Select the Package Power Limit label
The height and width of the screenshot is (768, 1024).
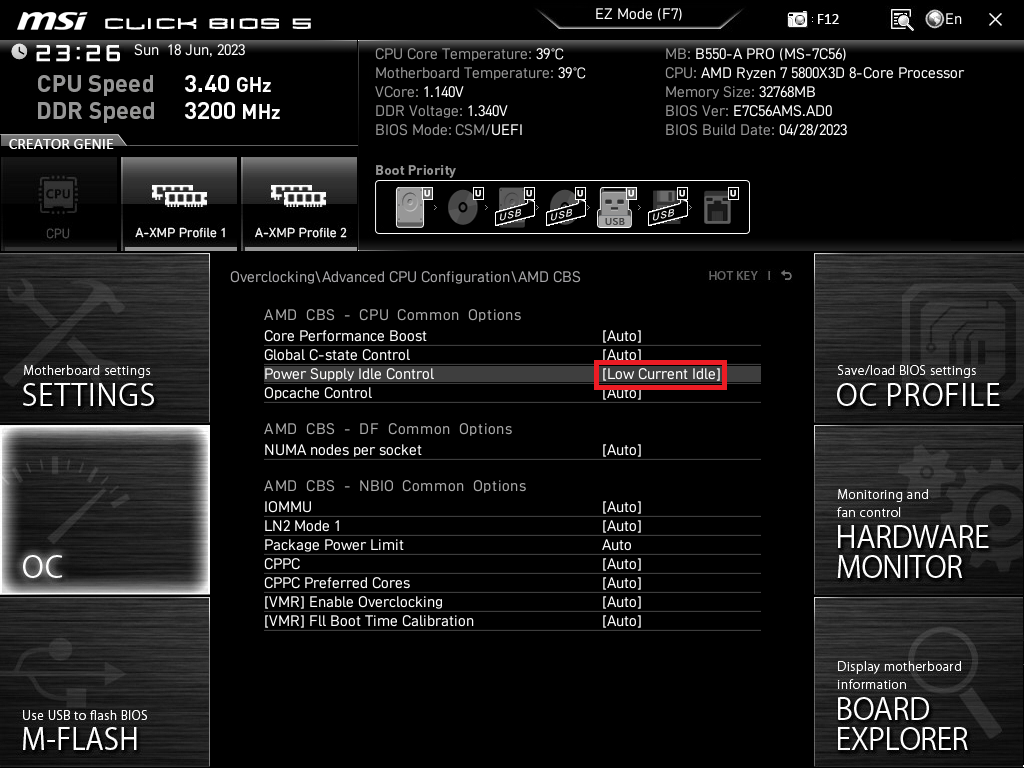[x=334, y=545]
